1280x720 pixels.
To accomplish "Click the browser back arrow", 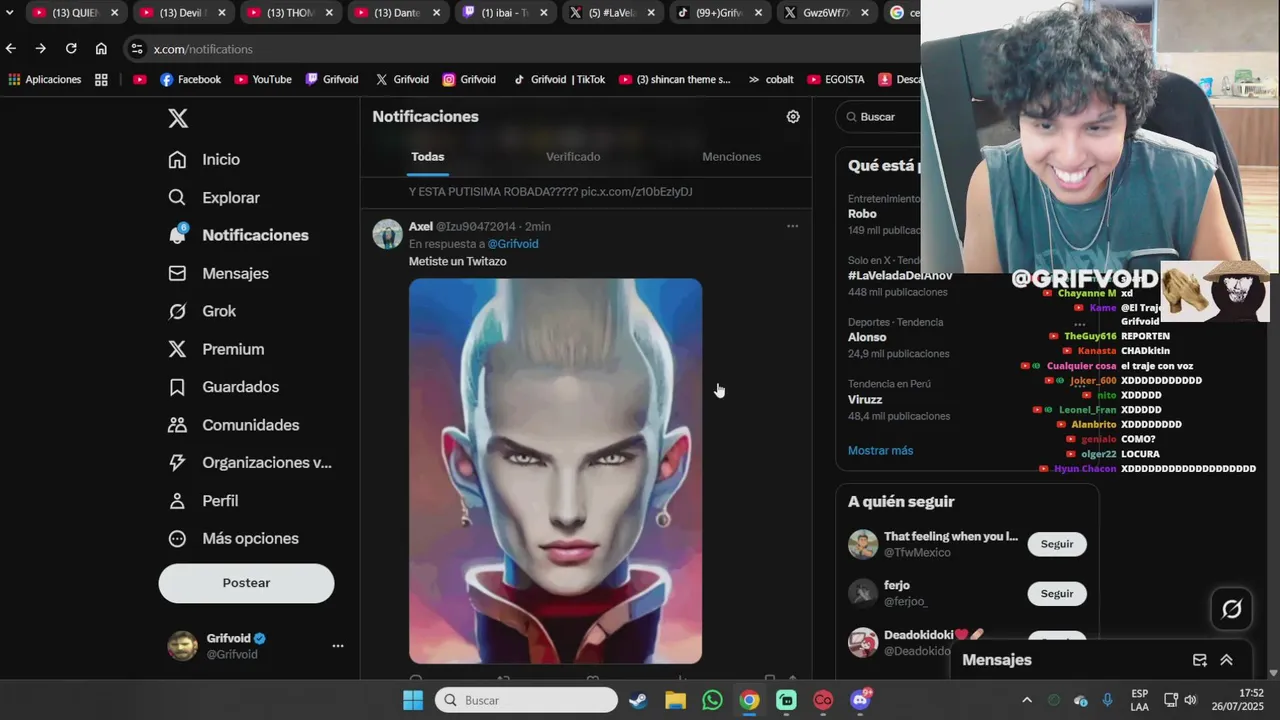I will 11,48.
